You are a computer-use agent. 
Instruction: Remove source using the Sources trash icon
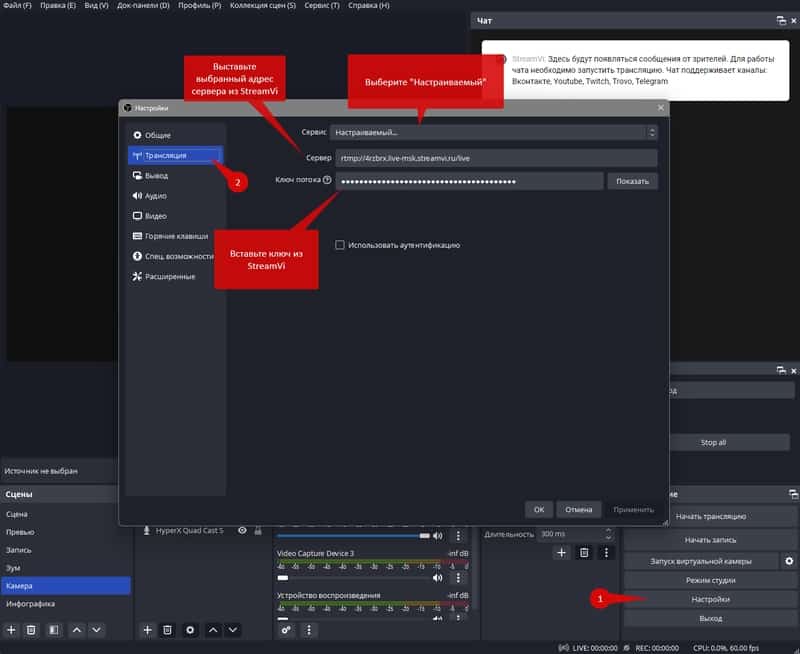167,630
